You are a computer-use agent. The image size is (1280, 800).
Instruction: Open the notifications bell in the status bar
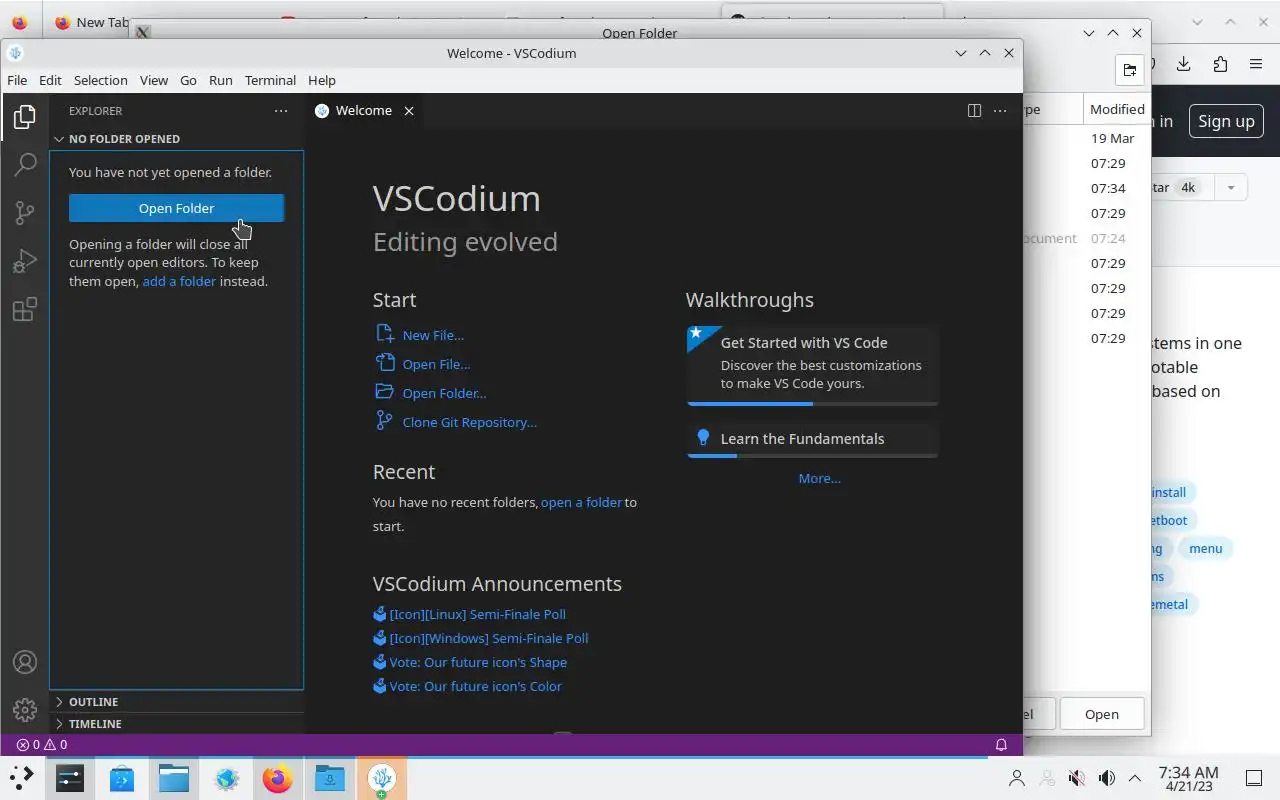[1001, 745]
